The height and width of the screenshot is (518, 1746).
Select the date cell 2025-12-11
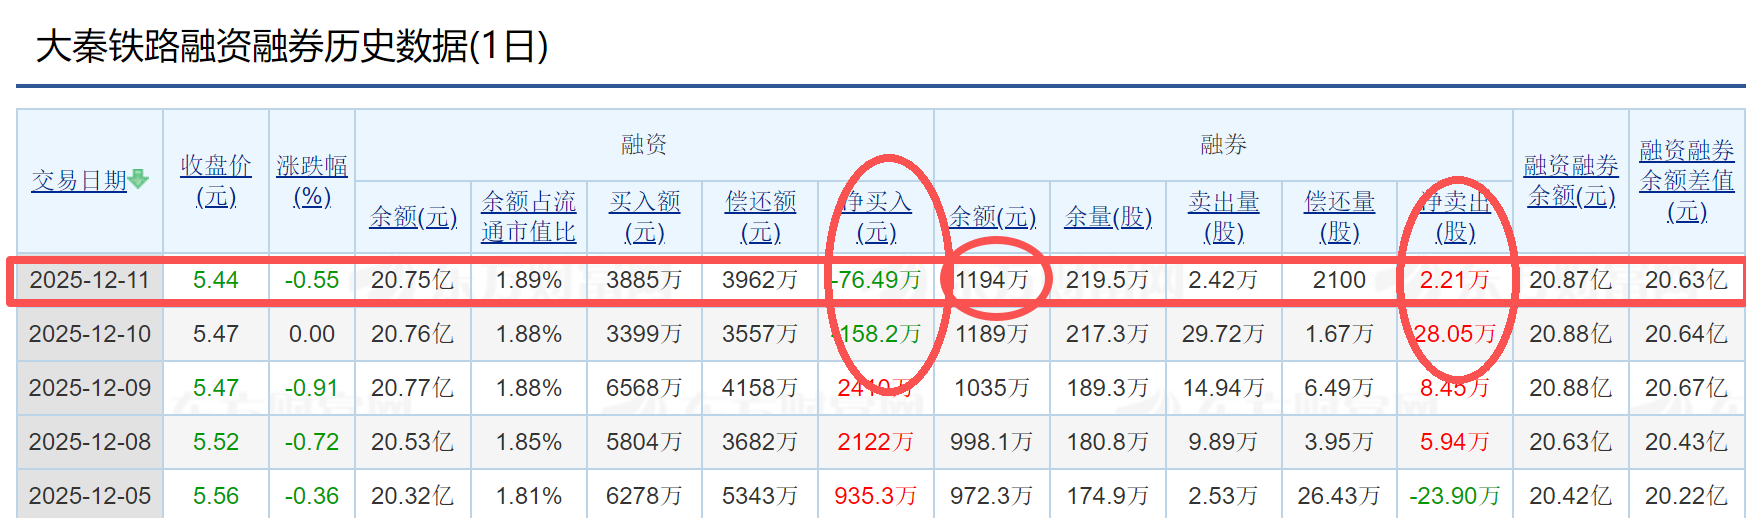click(x=90, y=280)
